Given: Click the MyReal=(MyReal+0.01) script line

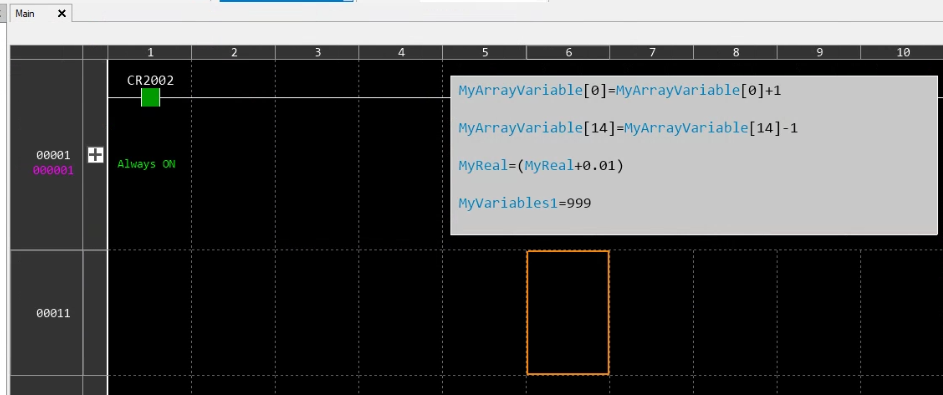Looking at the screenshot, I should (541, 165).
